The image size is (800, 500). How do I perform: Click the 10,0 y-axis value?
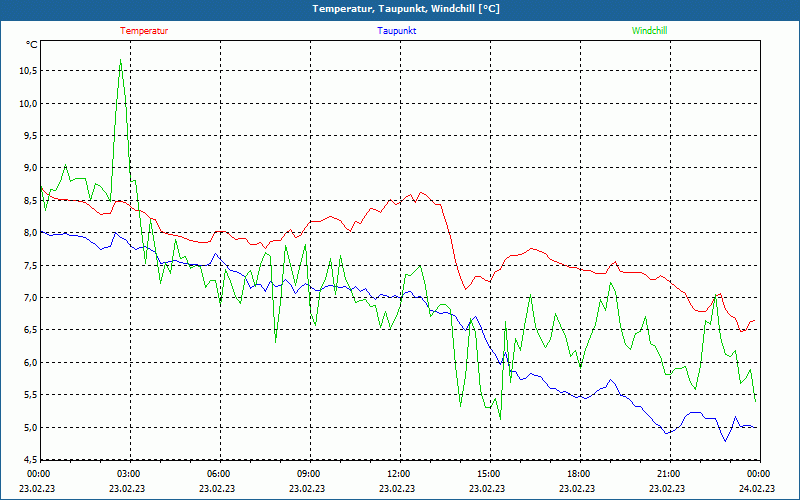click(28, 104)
